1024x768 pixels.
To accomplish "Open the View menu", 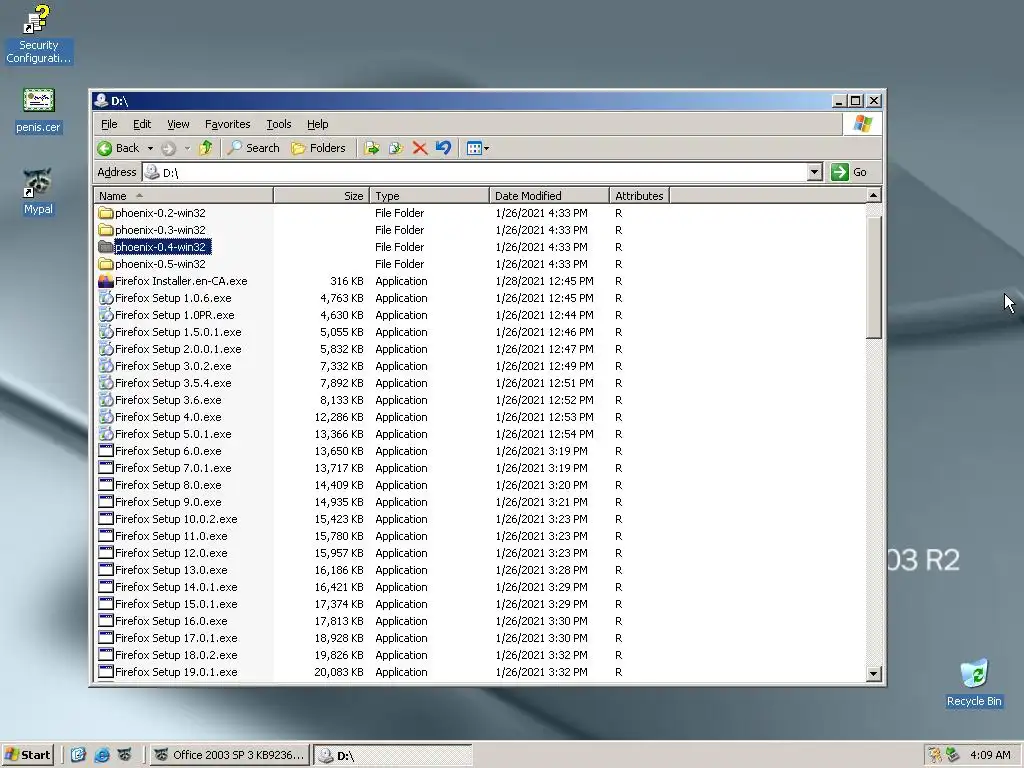I will pyautogui.click(x=178, y=124).
